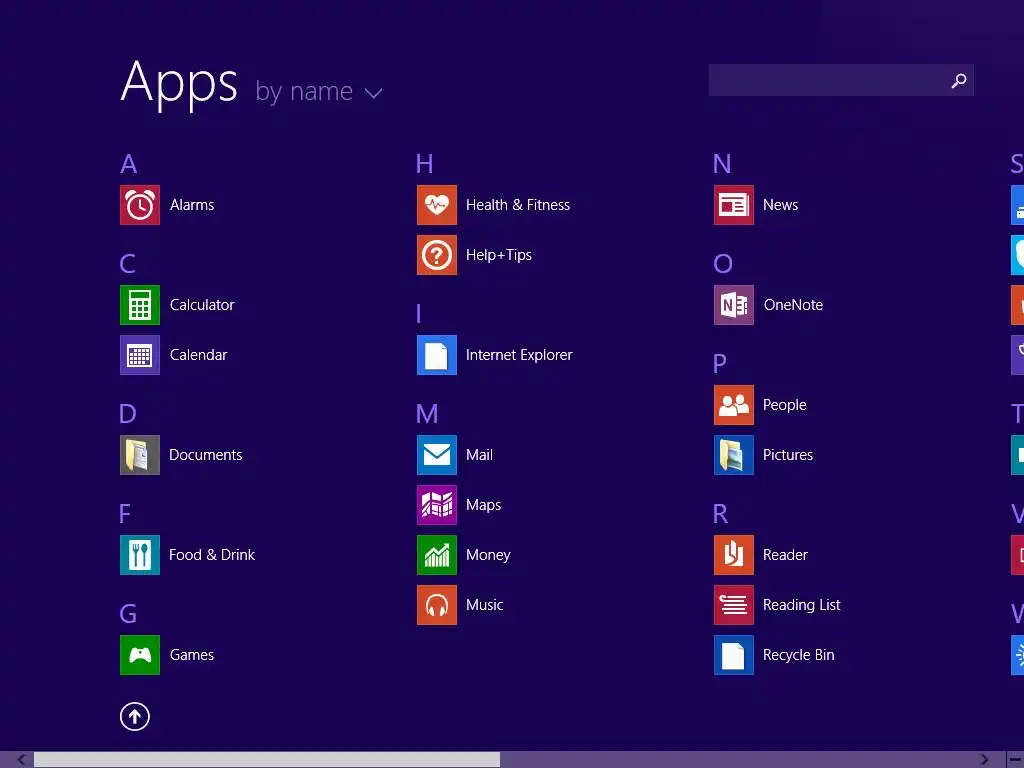Jump using the letter A group header
This screenshot has width=1024, height=768.
coord(129,164)
